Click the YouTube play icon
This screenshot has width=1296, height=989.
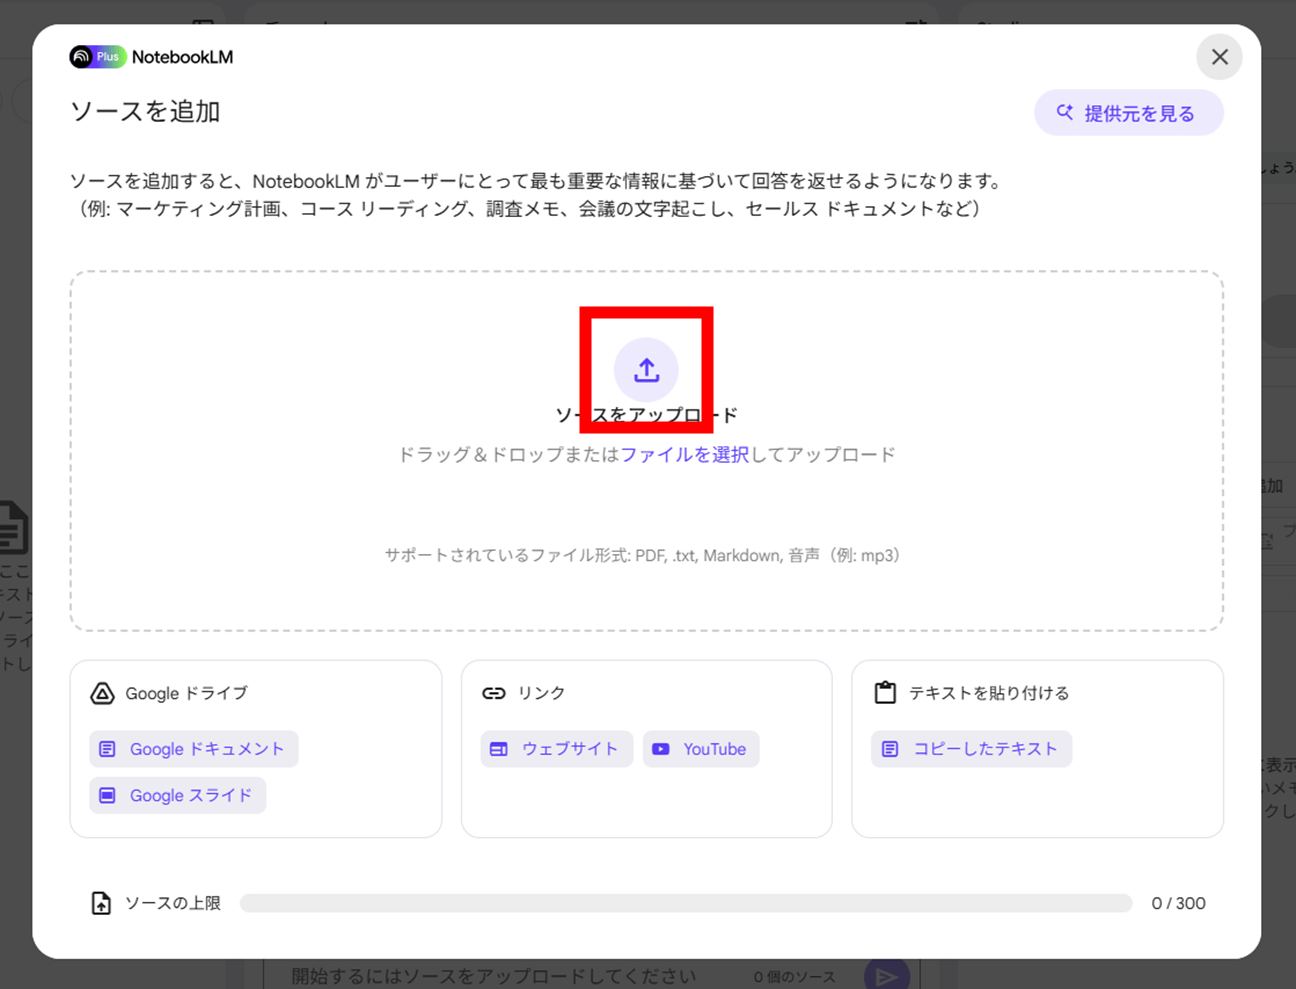tap(661, 749)
